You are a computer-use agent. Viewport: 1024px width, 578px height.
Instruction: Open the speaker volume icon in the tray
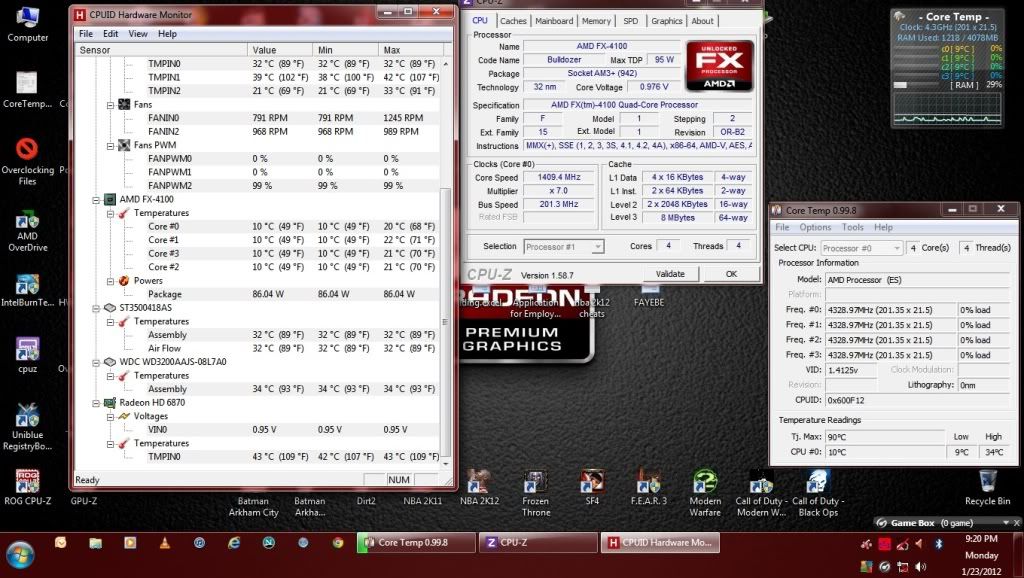point(921,566)
